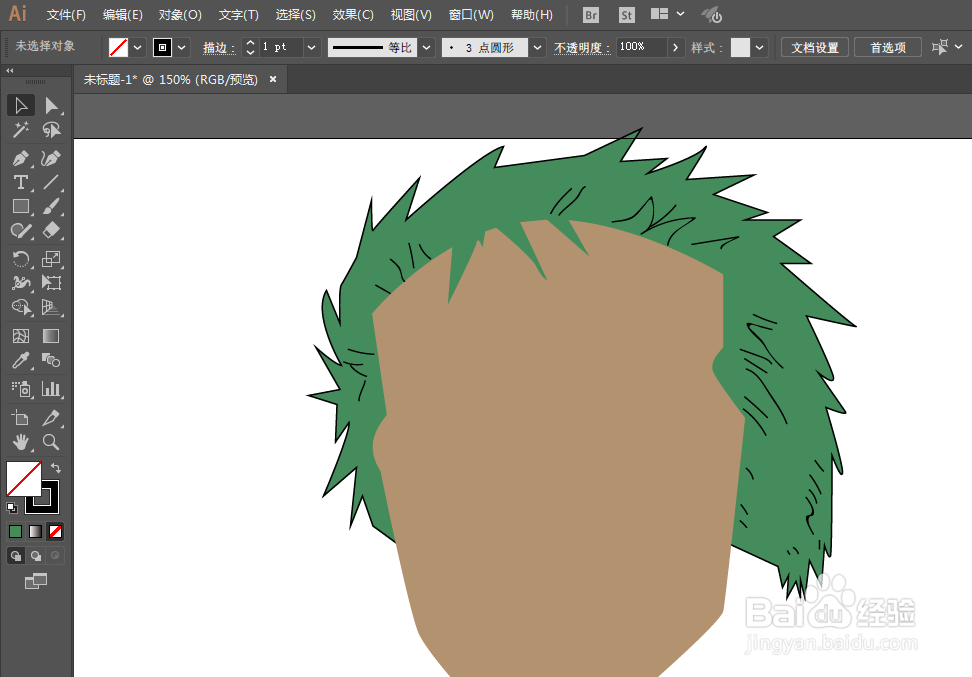This screenshot has width=972, height=677.
Task: Pick the Scale tool
Action: point(51,259)
